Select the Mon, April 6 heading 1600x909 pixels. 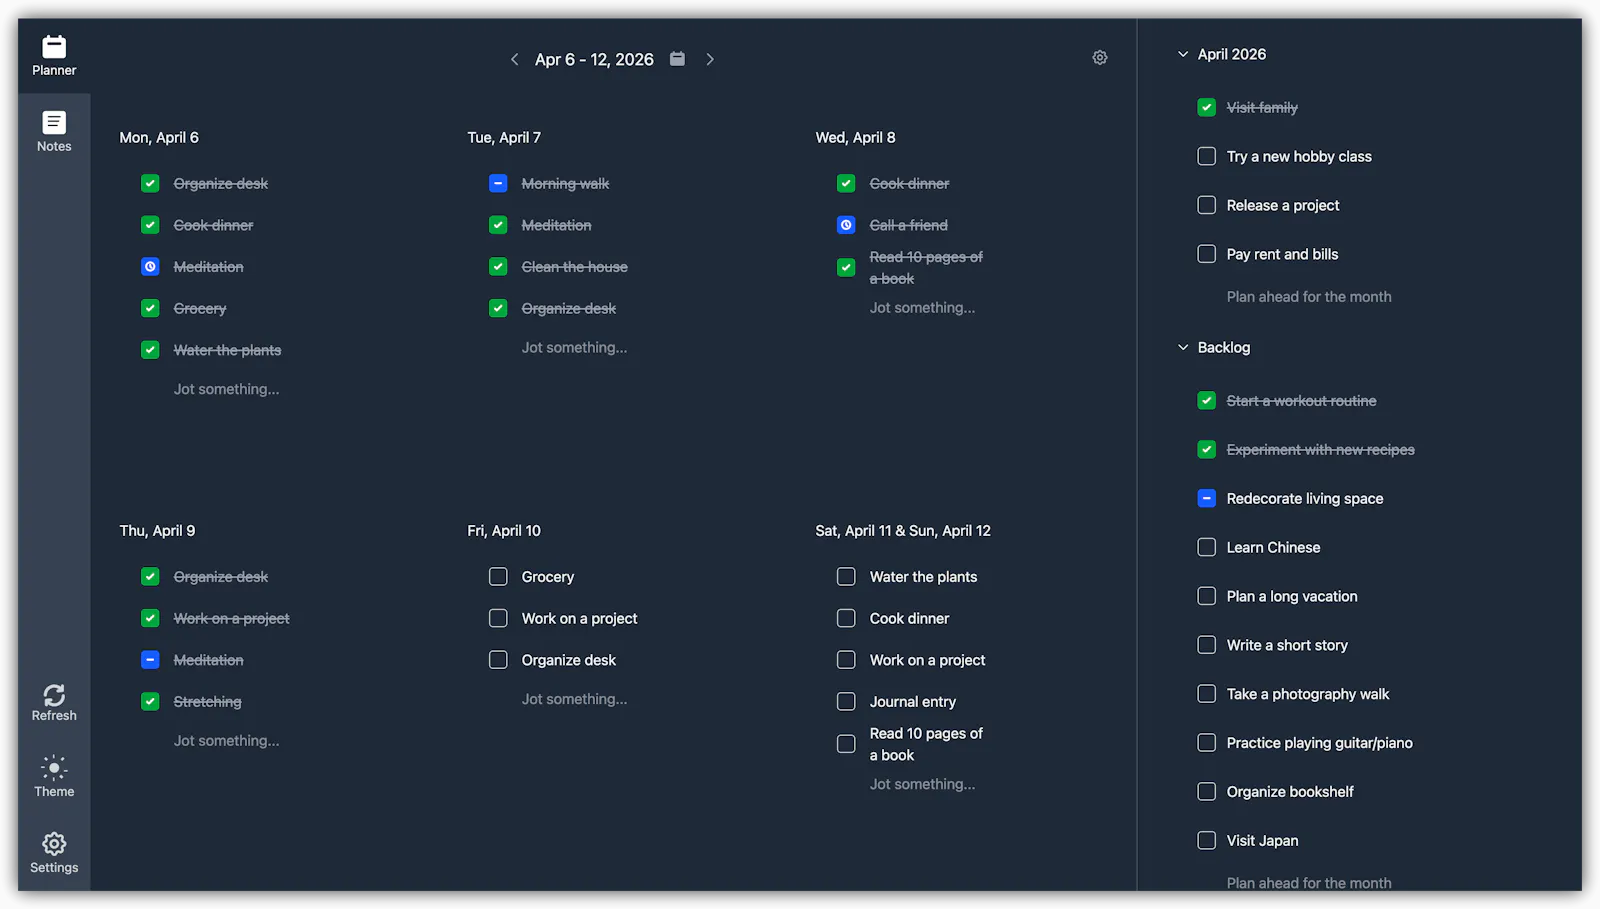point(159,138)
